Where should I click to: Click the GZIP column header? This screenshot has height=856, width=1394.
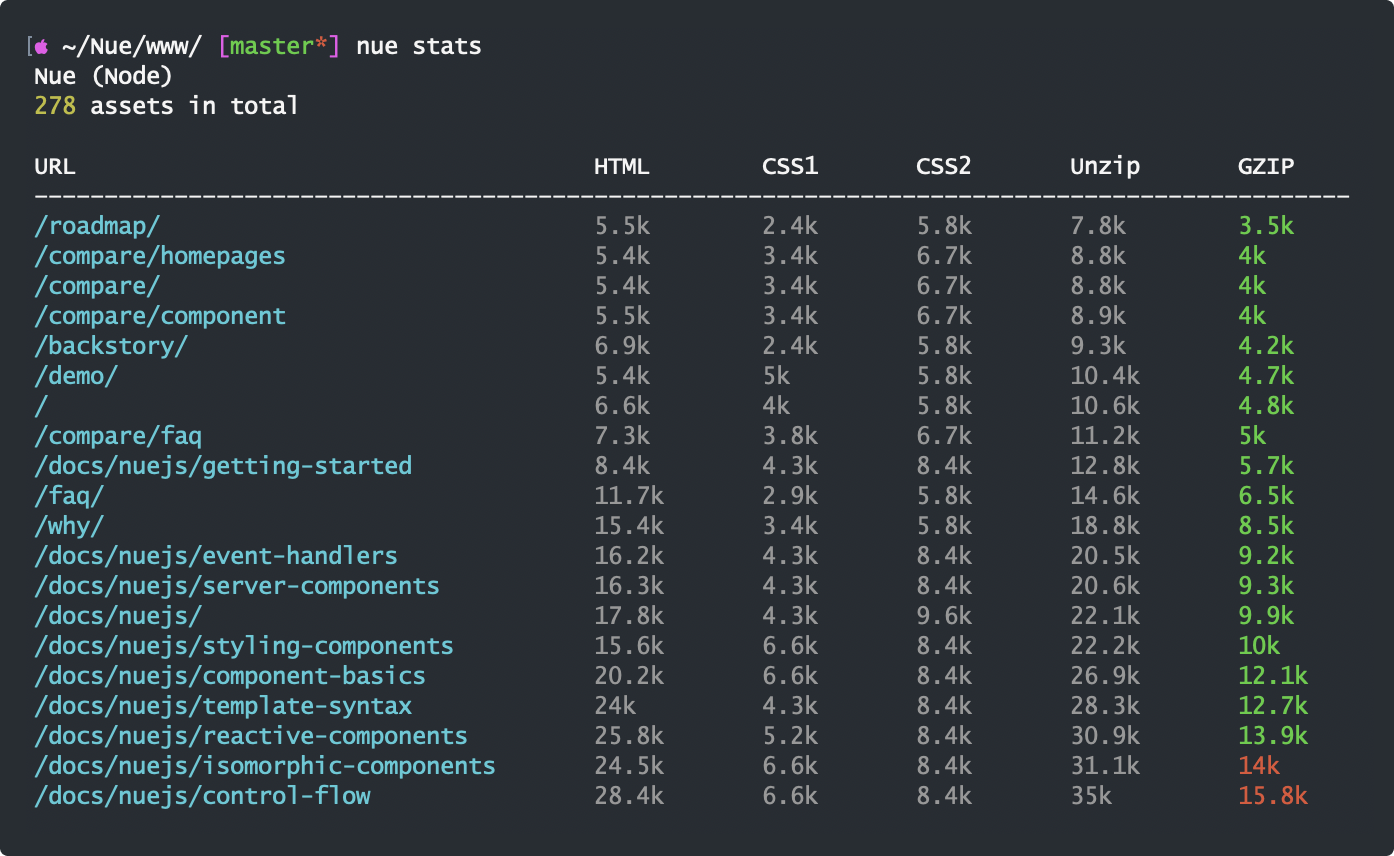1266,166
